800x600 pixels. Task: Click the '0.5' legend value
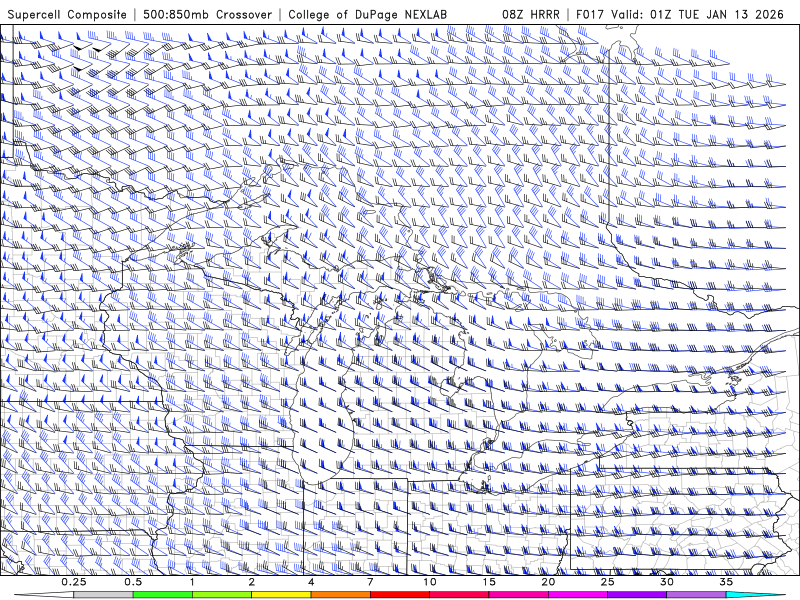(133, 582)
